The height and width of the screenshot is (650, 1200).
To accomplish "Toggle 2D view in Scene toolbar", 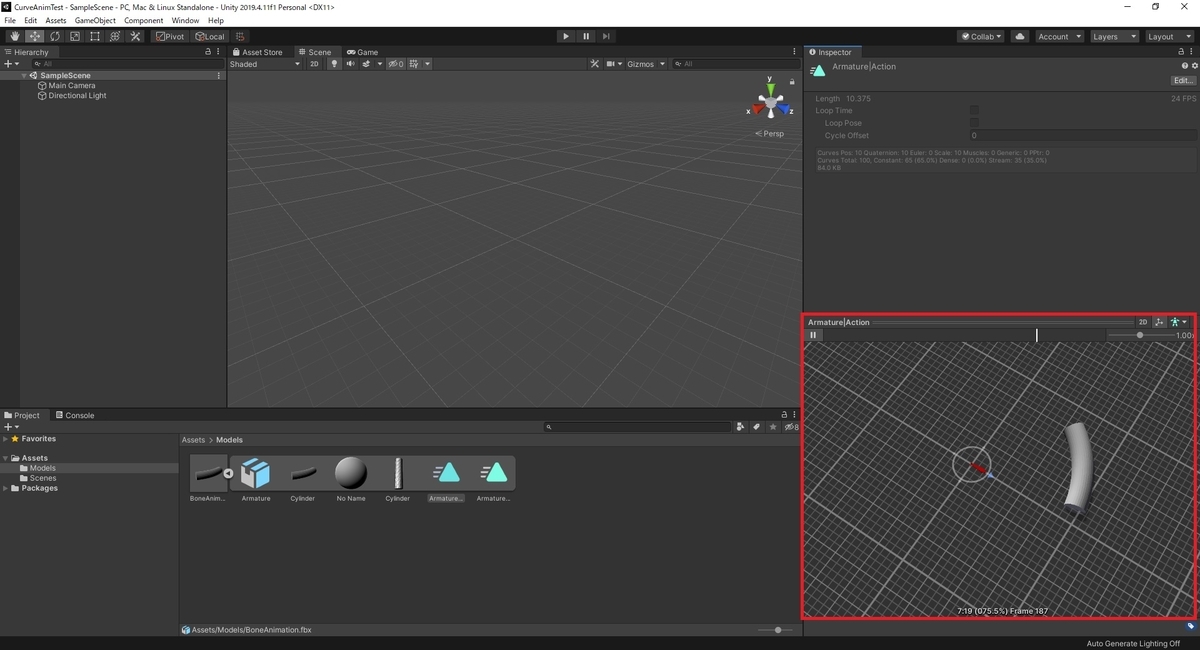I will 314,64.
